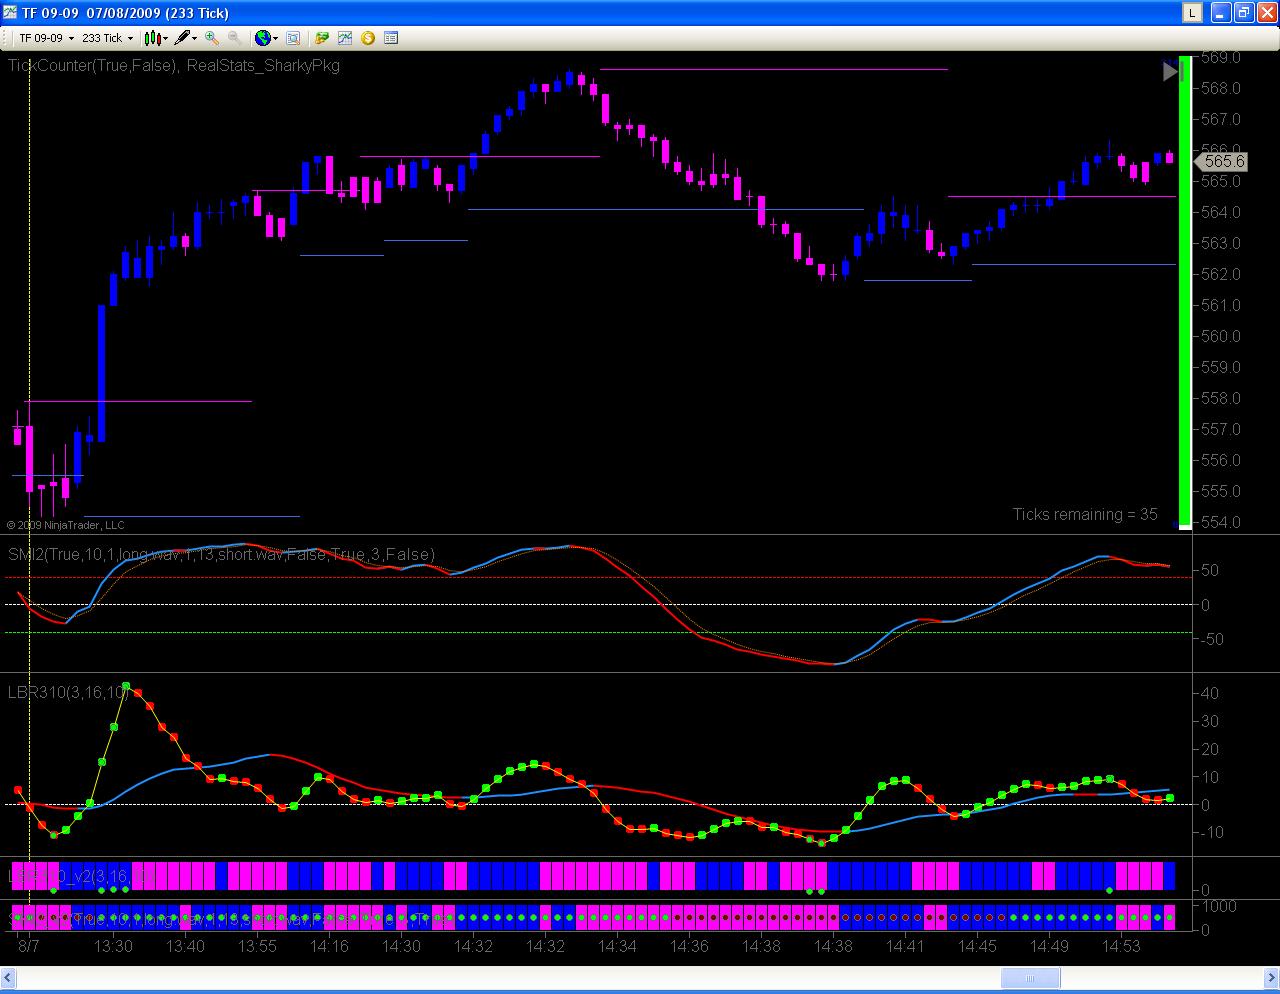Screen dimensions: 1280x994
Task: Click the zoom frame window icon
Action: tap(293, 38)
